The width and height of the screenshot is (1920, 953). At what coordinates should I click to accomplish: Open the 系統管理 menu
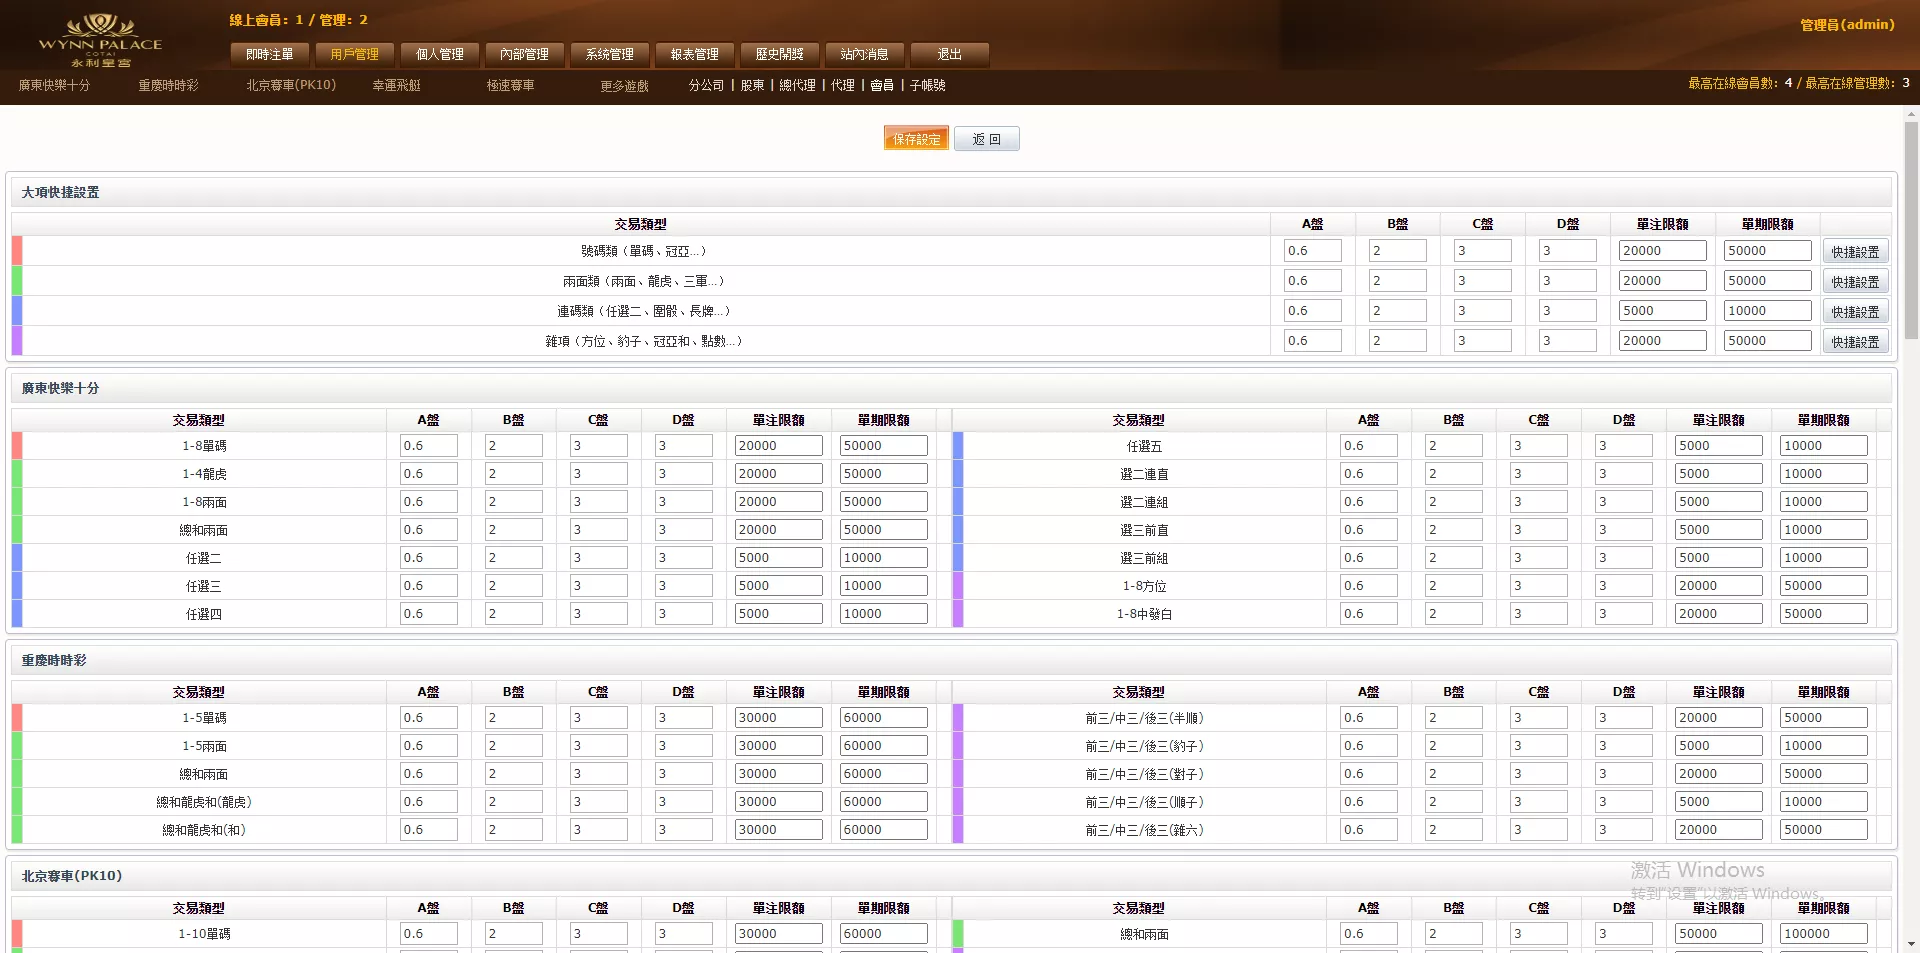coord(609,55)
